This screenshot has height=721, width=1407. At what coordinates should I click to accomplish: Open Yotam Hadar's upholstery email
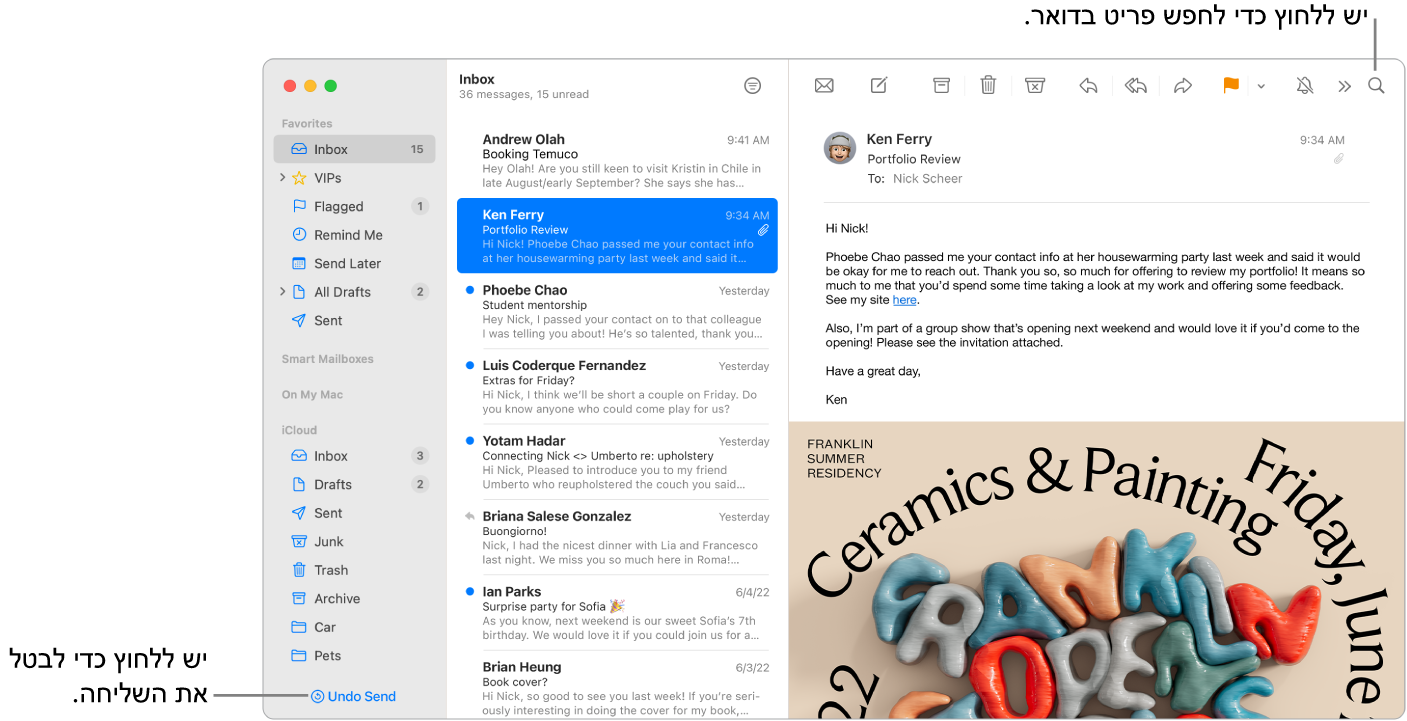617,461
